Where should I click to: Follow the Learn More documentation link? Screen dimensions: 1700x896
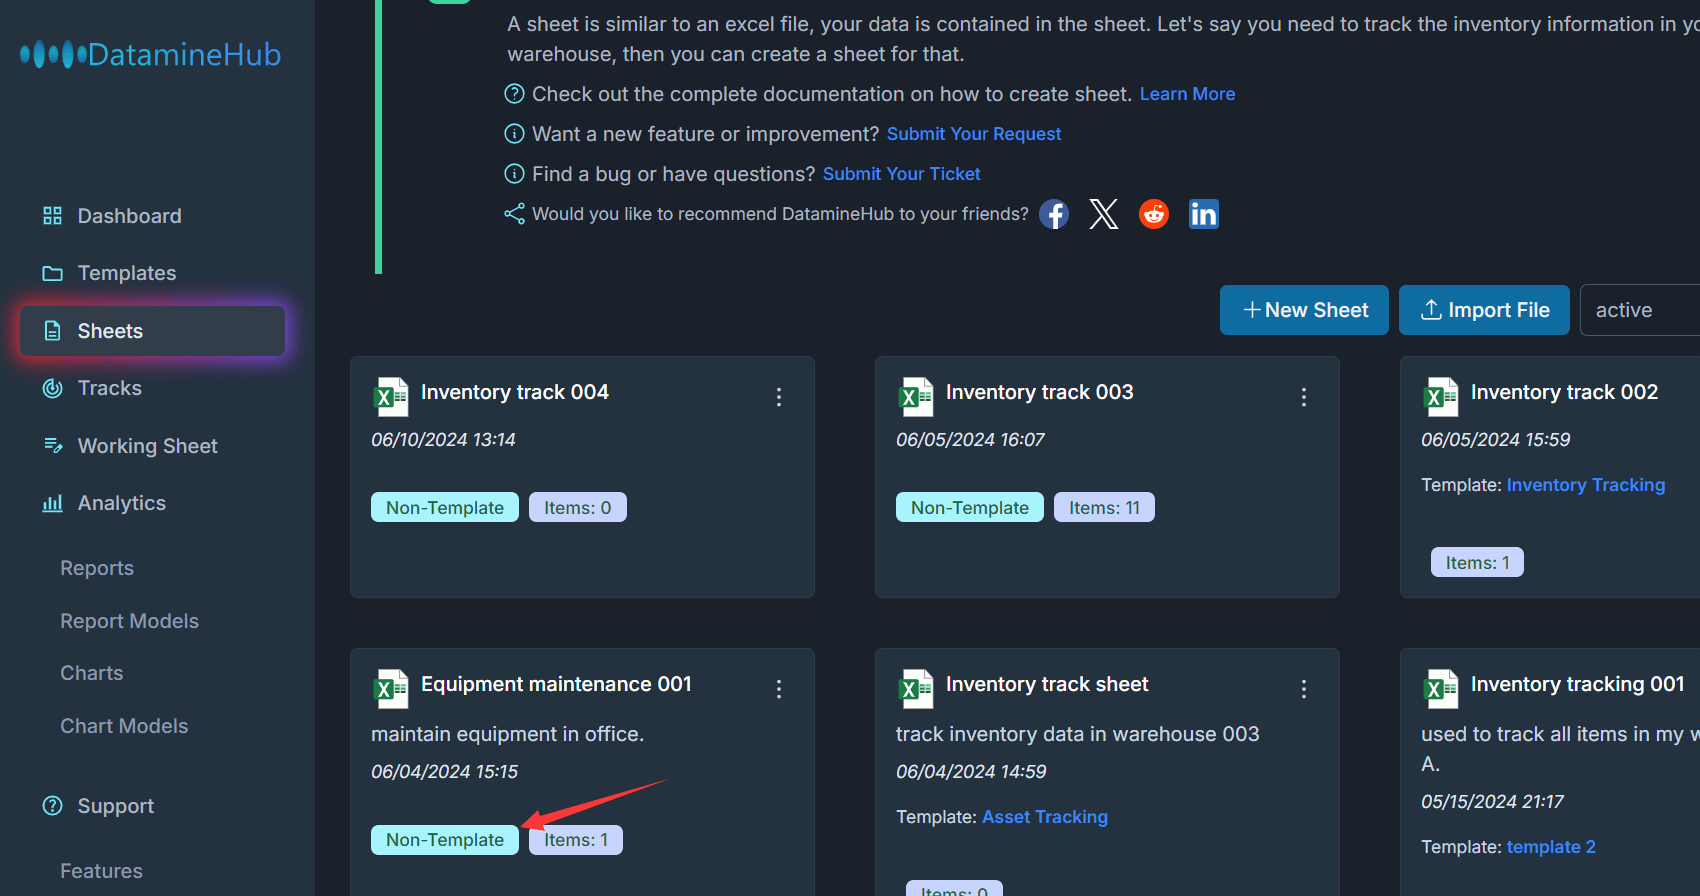[1187, 94]
